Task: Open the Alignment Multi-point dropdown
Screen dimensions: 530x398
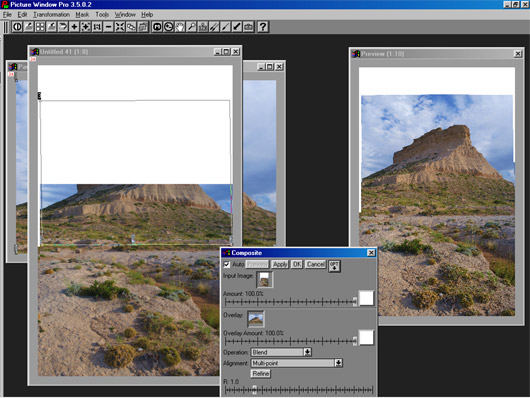Action: [x=338, y=363]
